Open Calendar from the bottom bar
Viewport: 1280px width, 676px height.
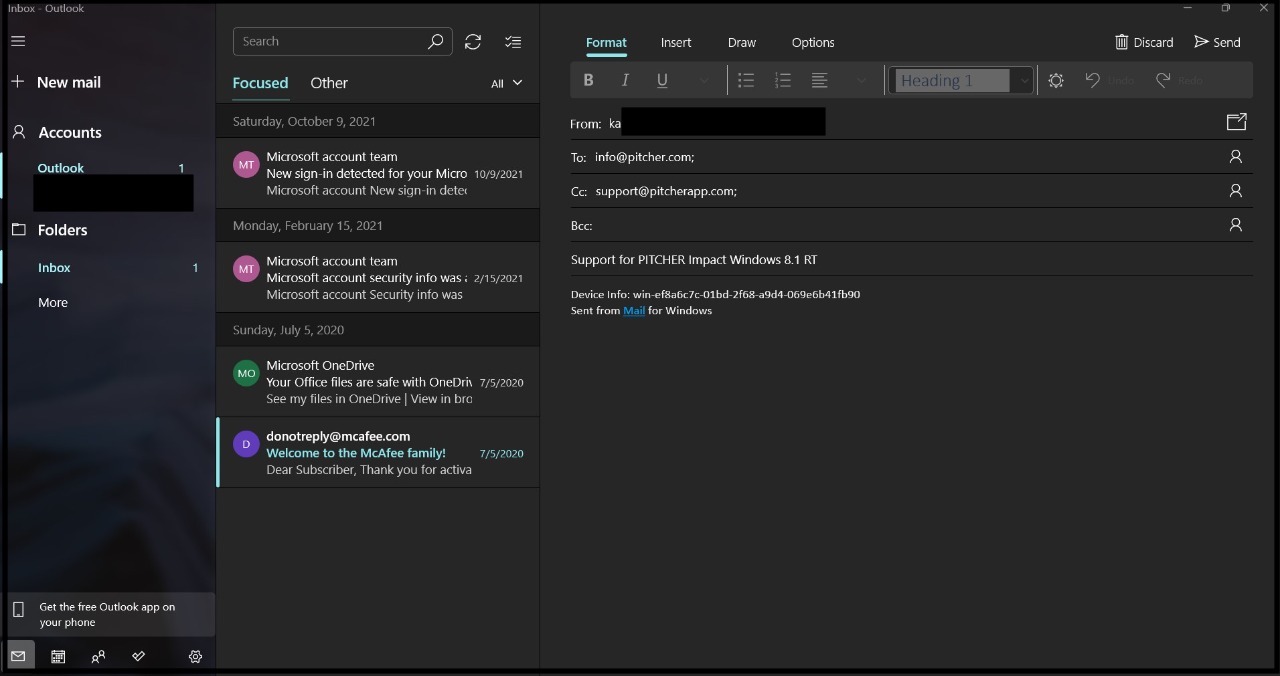[x=58, y=656]
